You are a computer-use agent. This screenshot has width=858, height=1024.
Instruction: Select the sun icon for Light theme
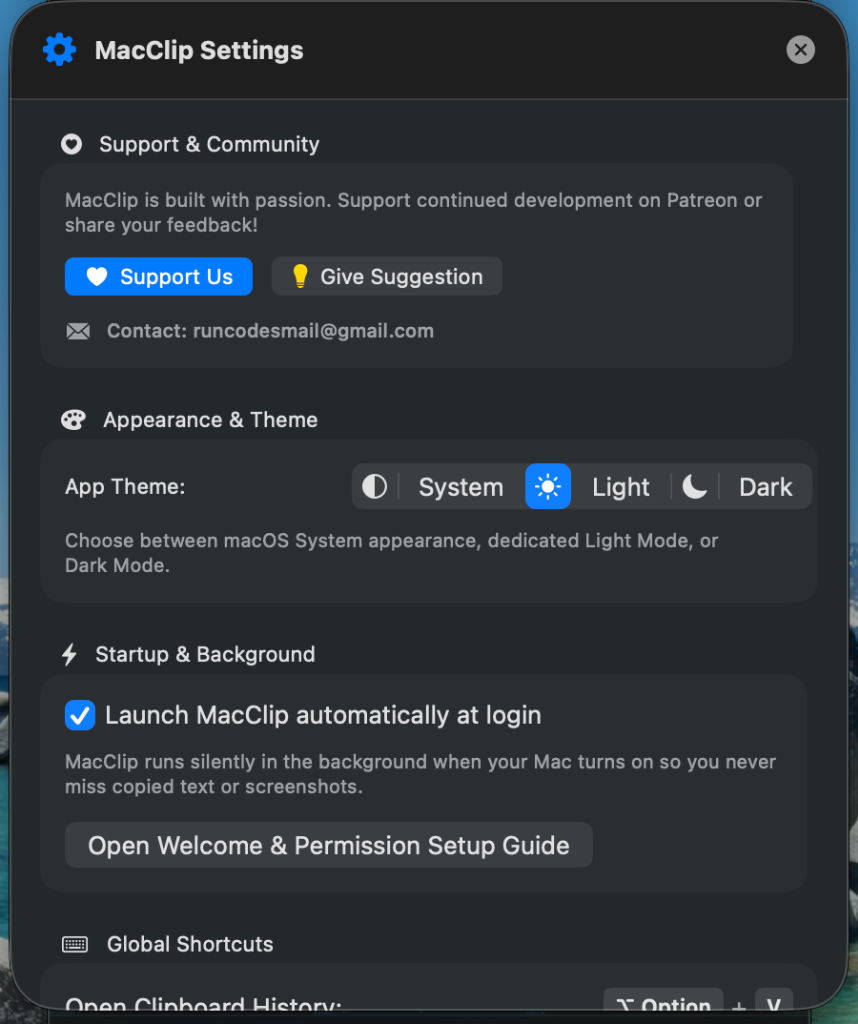548,487
